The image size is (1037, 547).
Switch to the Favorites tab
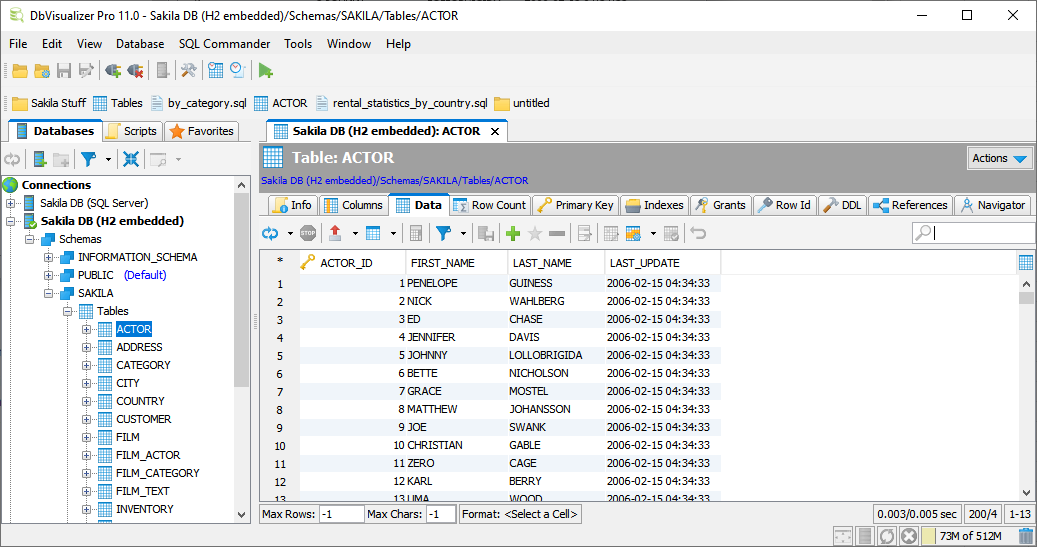(x=202, y=131)
